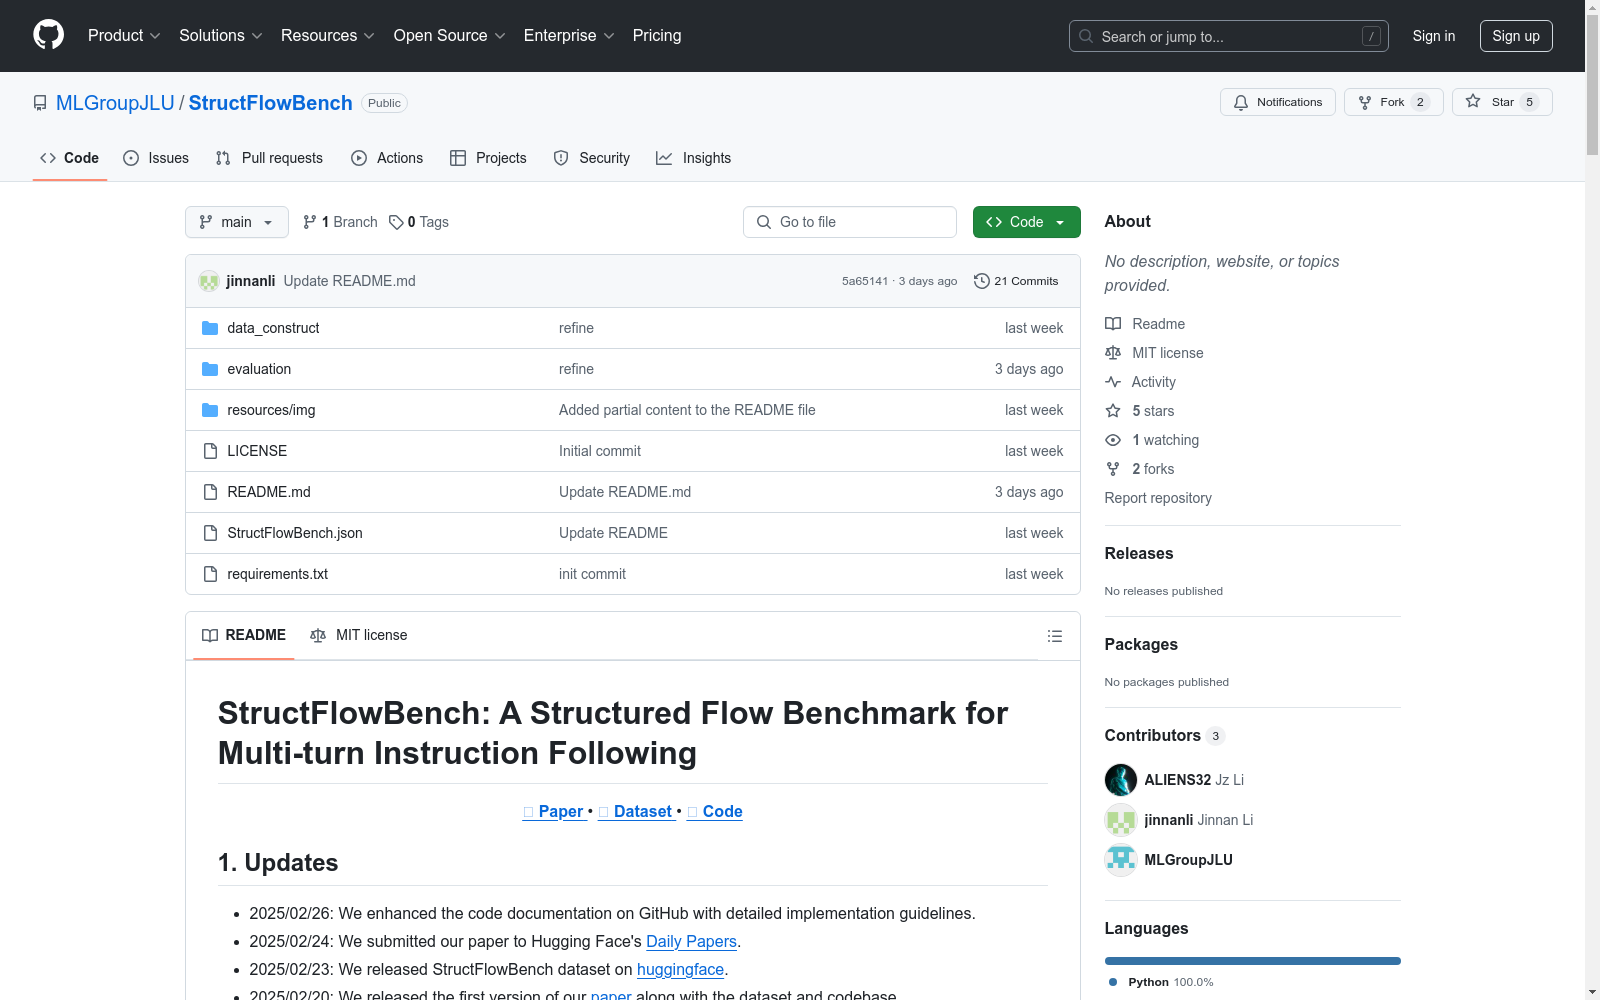The width and height of the screenshot is (1600, 1000).
Task: Switch to the Actions tab
Action: click(x=387, y=158)
